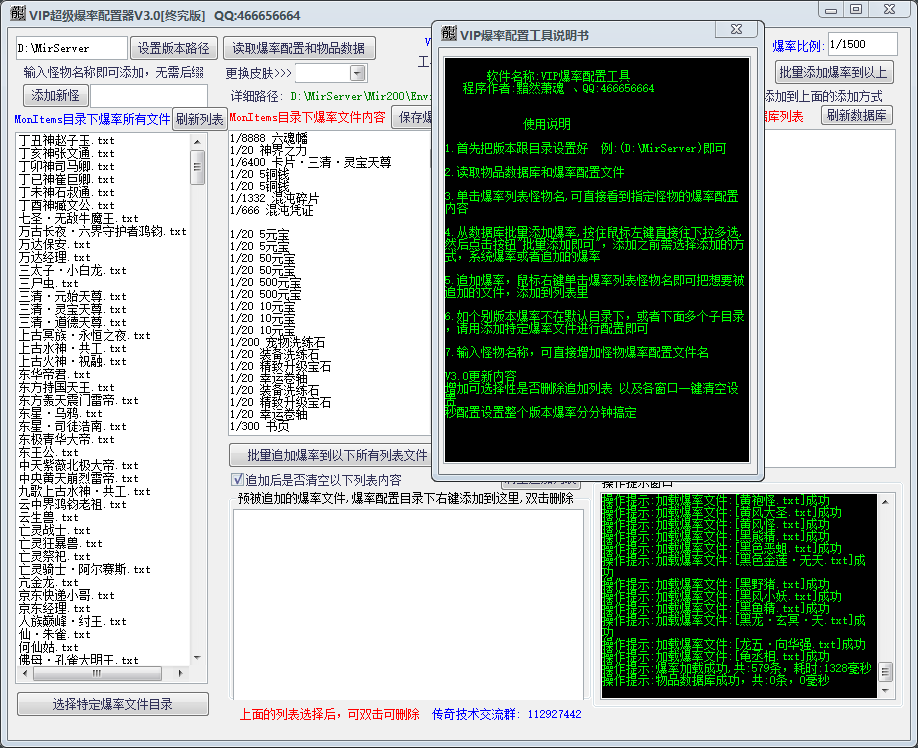This screenshot has width=918, height=748.
Task: Click the 爆率比例 1/1500 input field
Action: 862,44
